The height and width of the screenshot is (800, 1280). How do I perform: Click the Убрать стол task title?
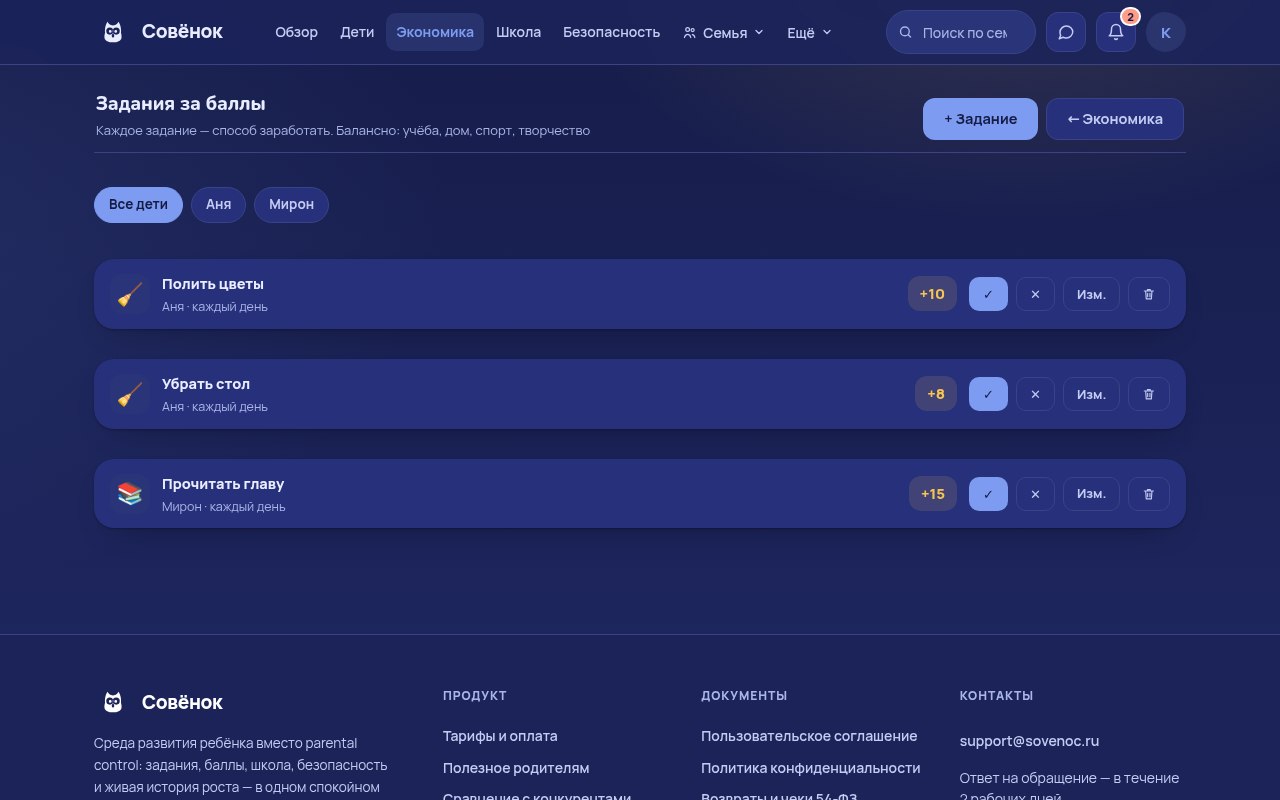point(206,384)
